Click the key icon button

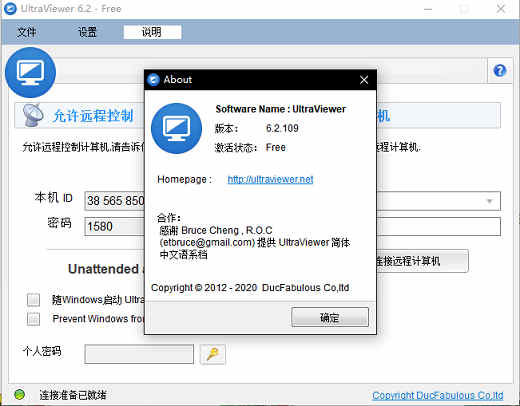213,354
